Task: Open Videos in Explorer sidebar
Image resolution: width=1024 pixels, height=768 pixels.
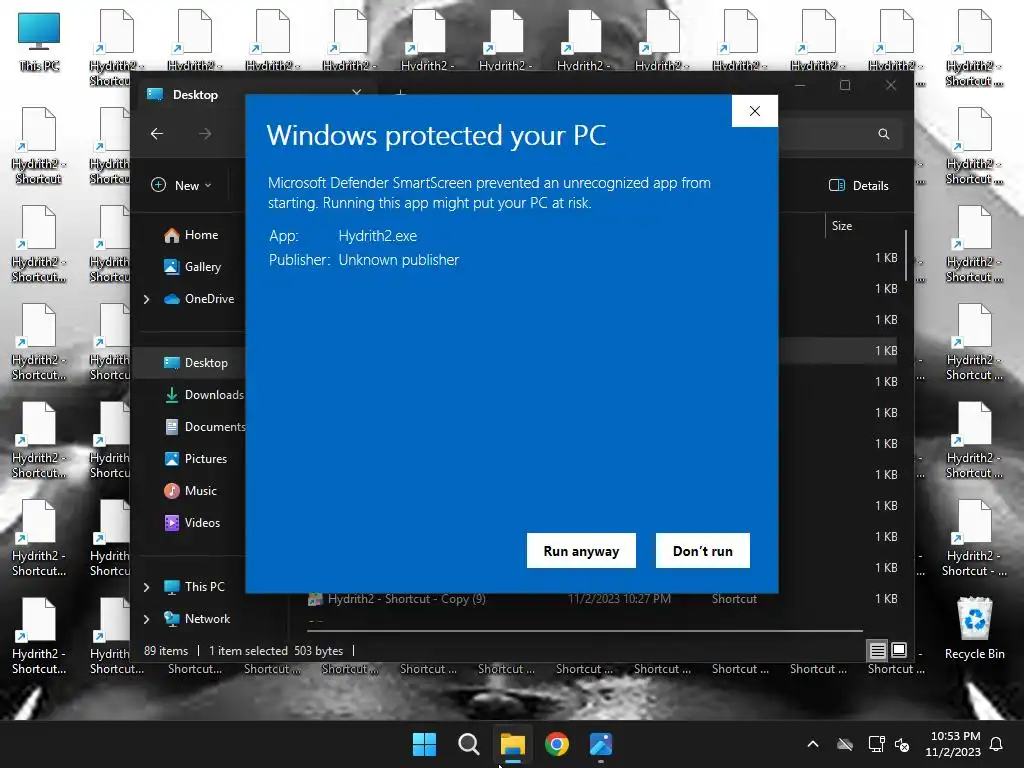Action: tap(192, 522)
